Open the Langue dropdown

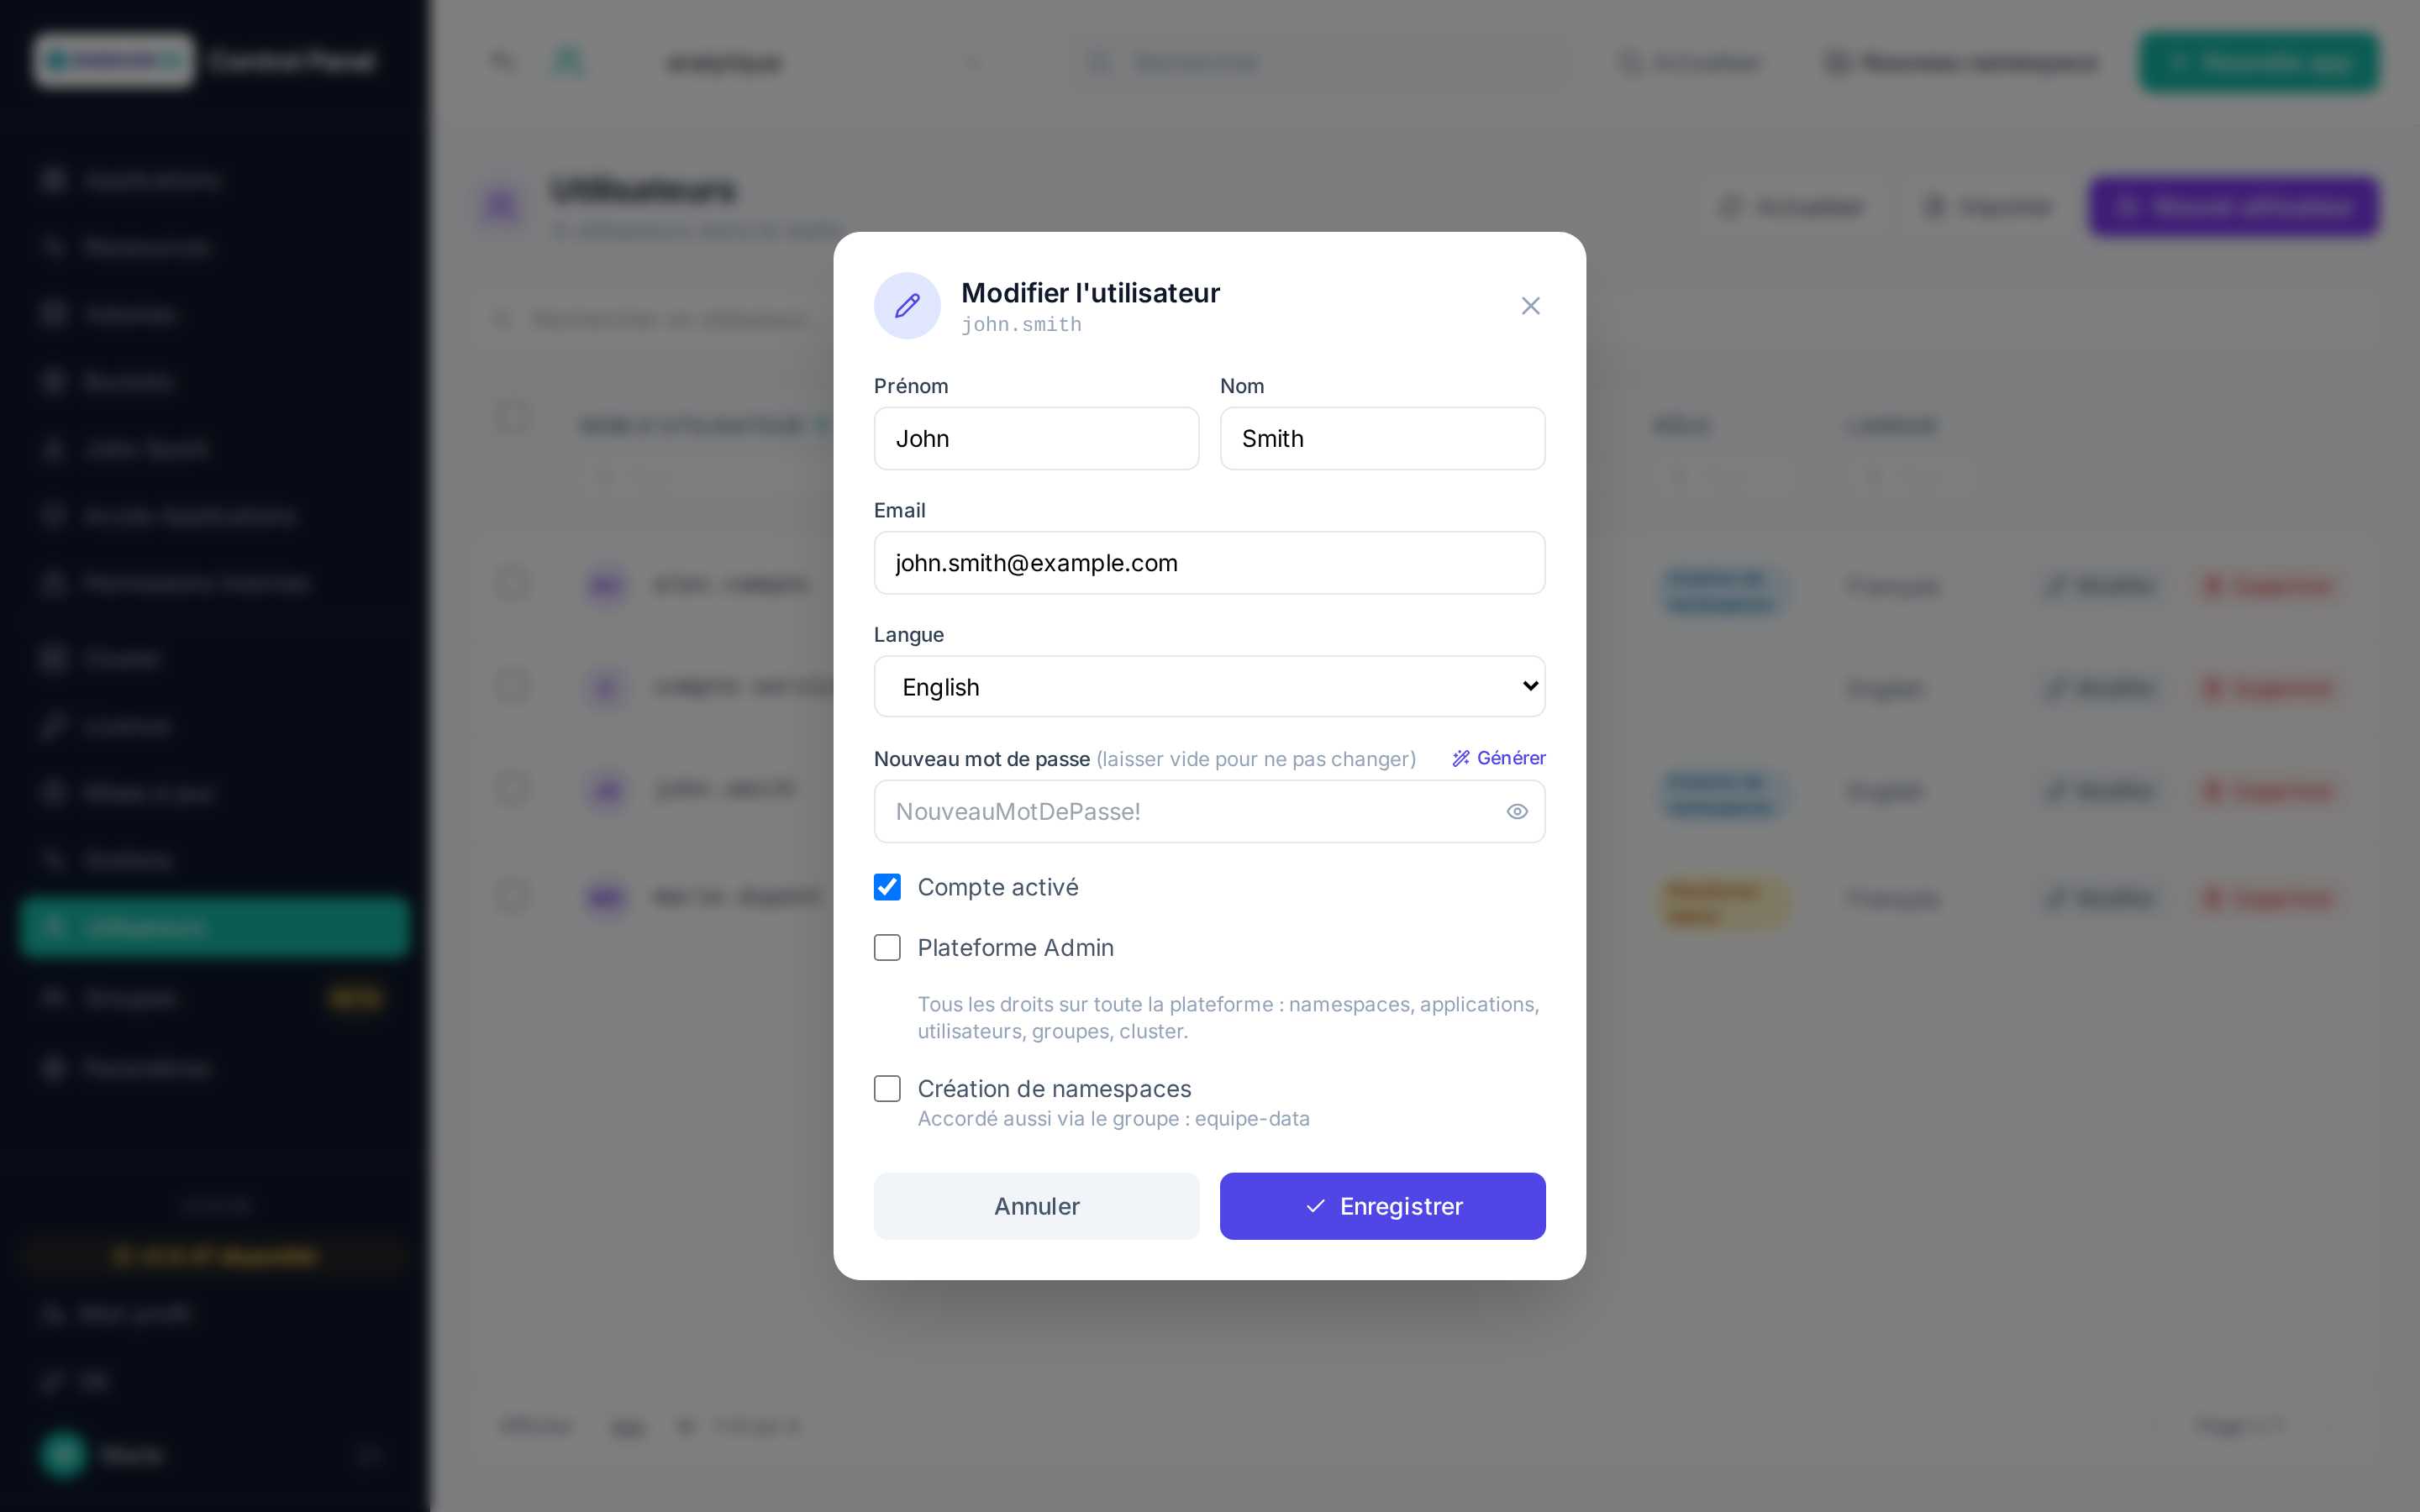[1209, 686]
